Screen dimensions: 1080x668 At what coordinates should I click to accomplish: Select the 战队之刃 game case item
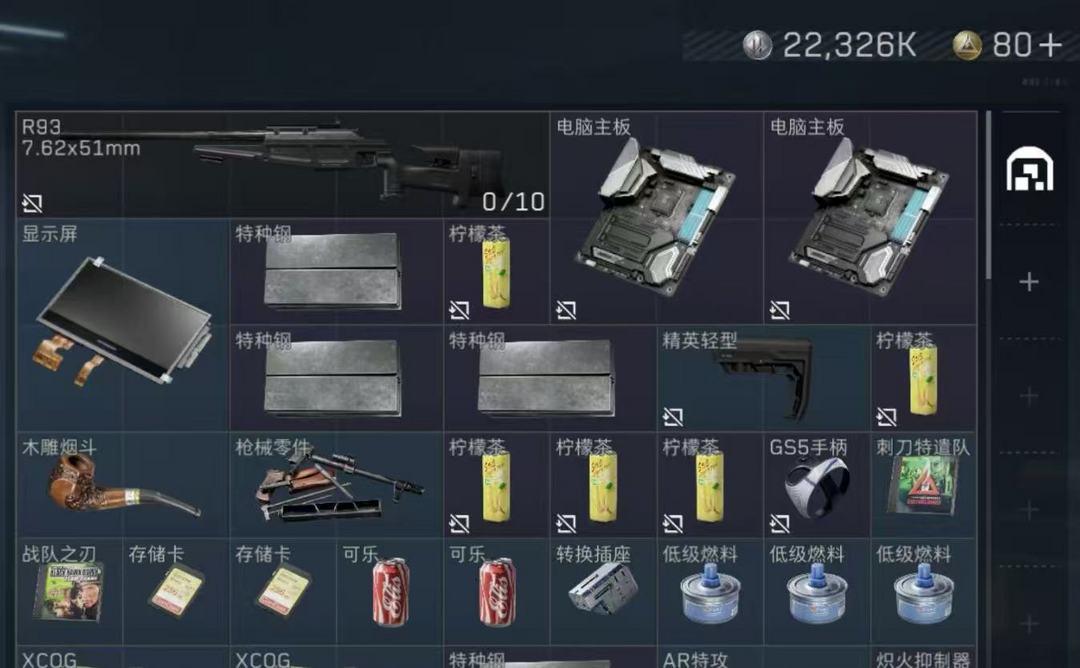coord(69,592)
